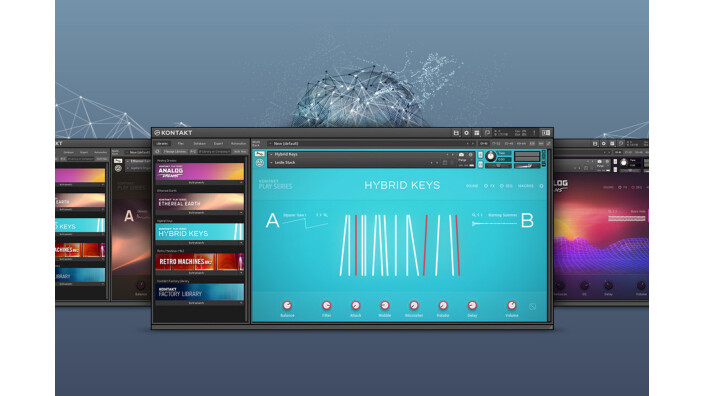Toggle the rack AUX view button
The image size is (704, 396).
coord(541,144)
